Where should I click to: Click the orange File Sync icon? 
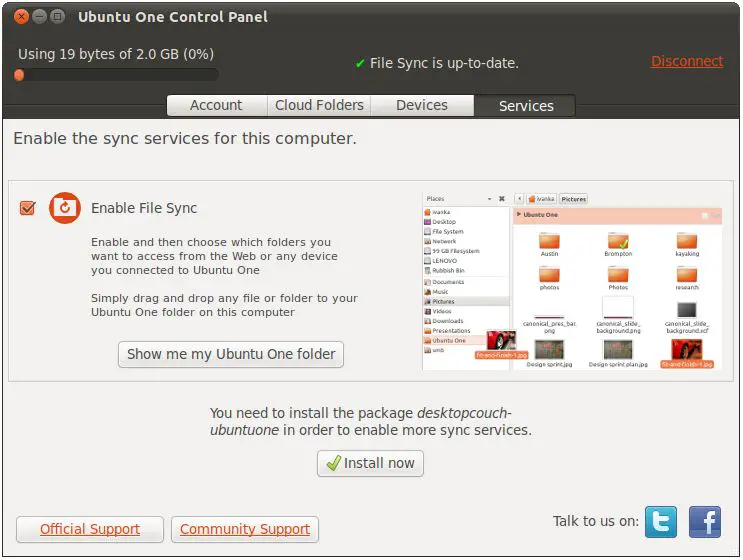pos(65,208)
